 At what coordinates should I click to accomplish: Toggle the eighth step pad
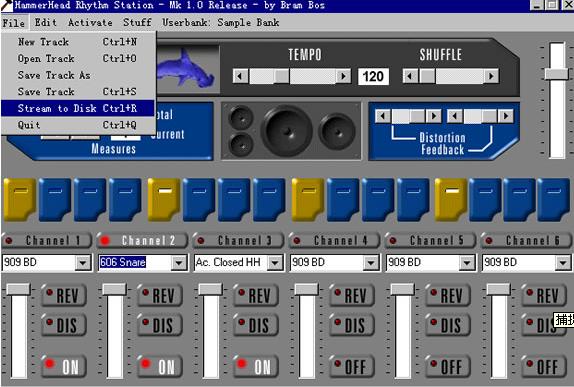coord(269,200)
